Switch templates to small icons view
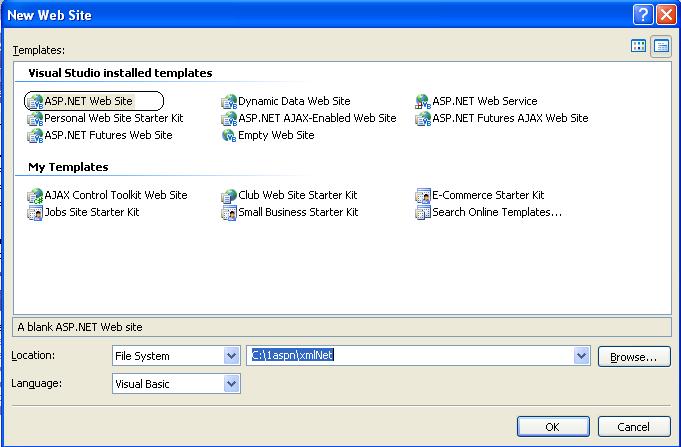This screenshot has height=447, width=681. 661,46
